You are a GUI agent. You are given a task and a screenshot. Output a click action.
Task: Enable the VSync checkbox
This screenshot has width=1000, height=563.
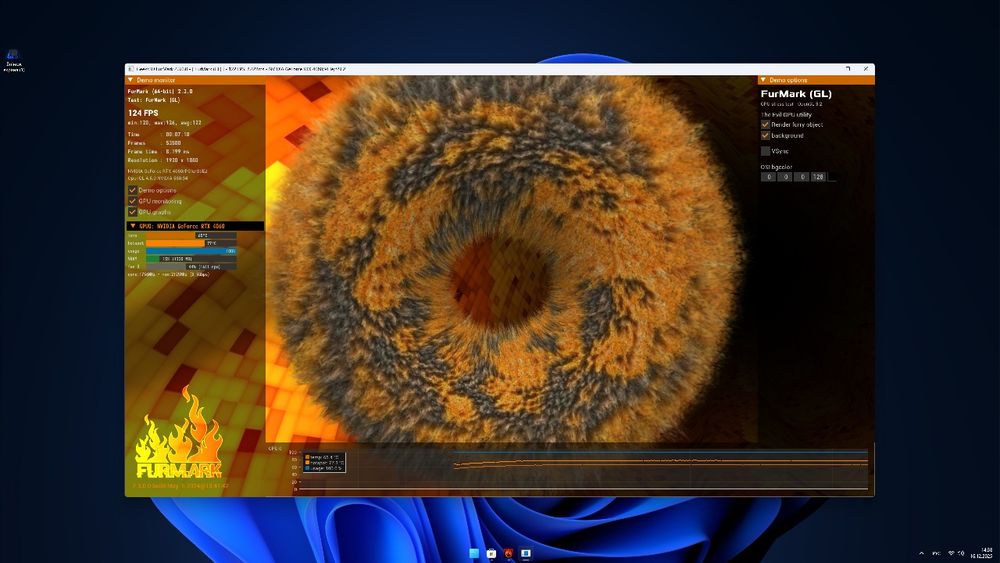[765, 151]
